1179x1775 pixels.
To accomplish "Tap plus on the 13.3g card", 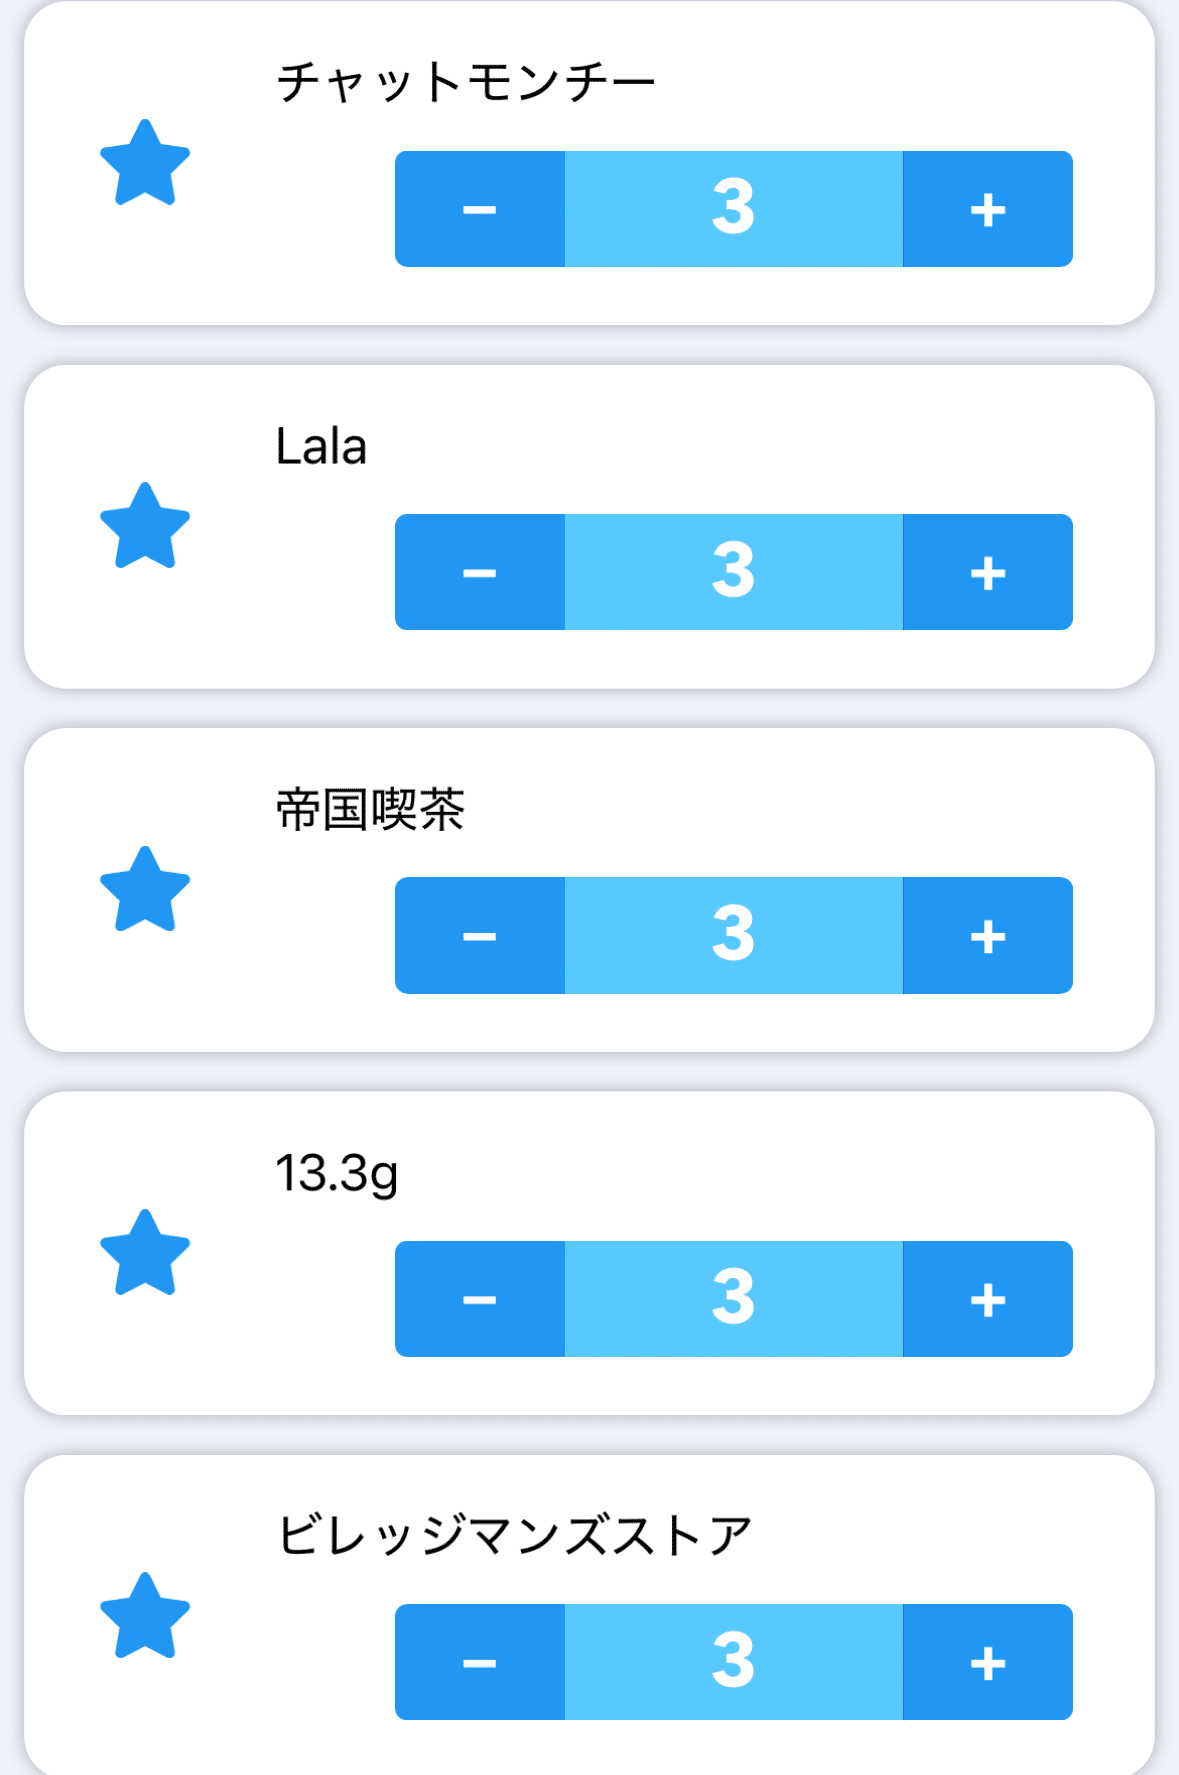I will pyautogui.click(x=987, y=1299).
